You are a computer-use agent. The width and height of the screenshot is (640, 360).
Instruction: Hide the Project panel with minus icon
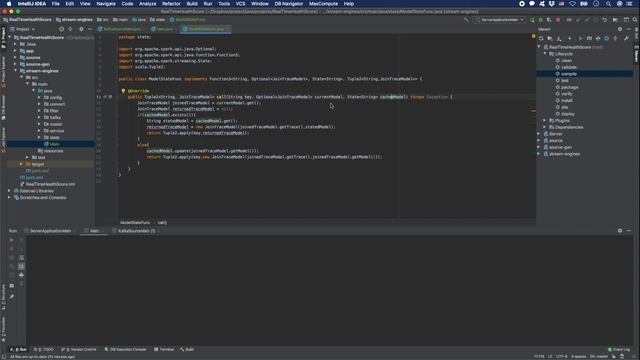click(x=90, y=29)
